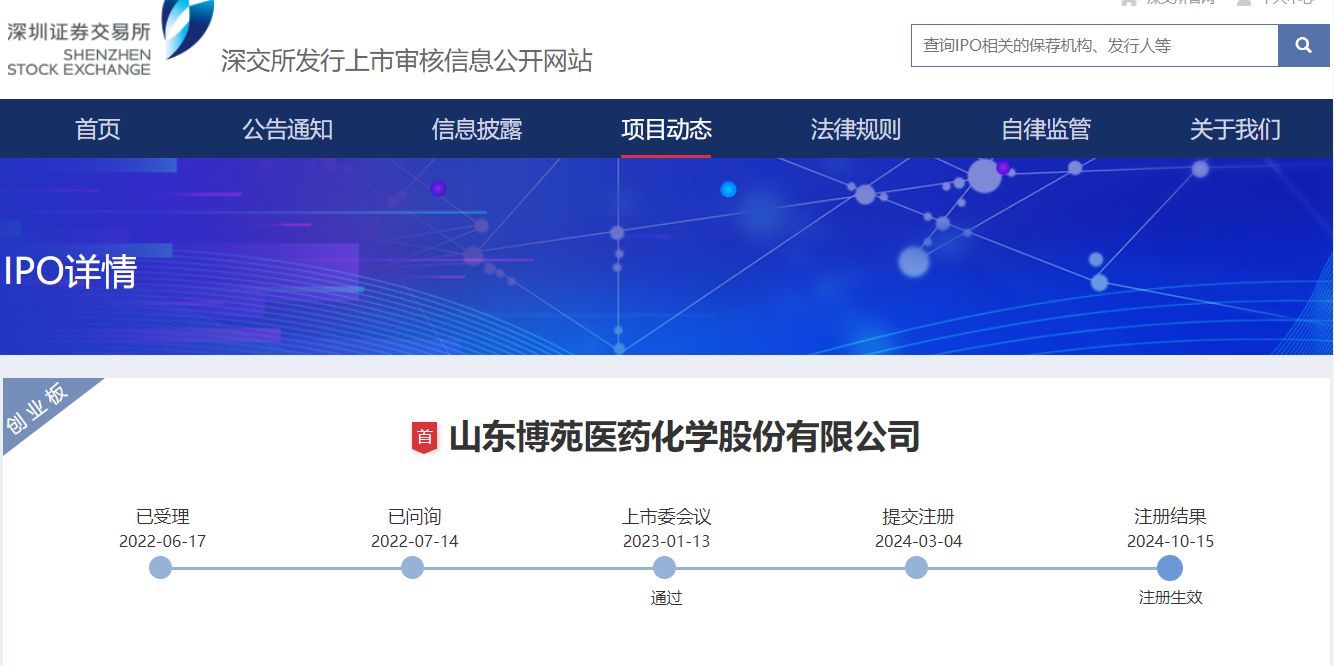Click the 提交注册 stage label
1334x666 pixels.
click(x=919, y=517)
